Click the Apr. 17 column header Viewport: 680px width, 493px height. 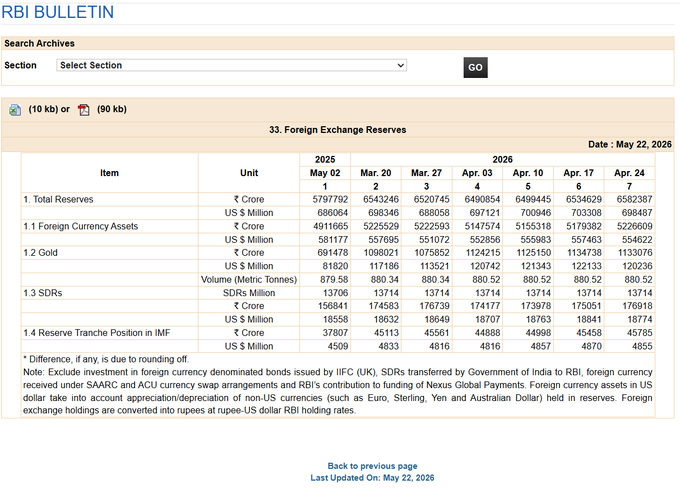coord(579,173)
